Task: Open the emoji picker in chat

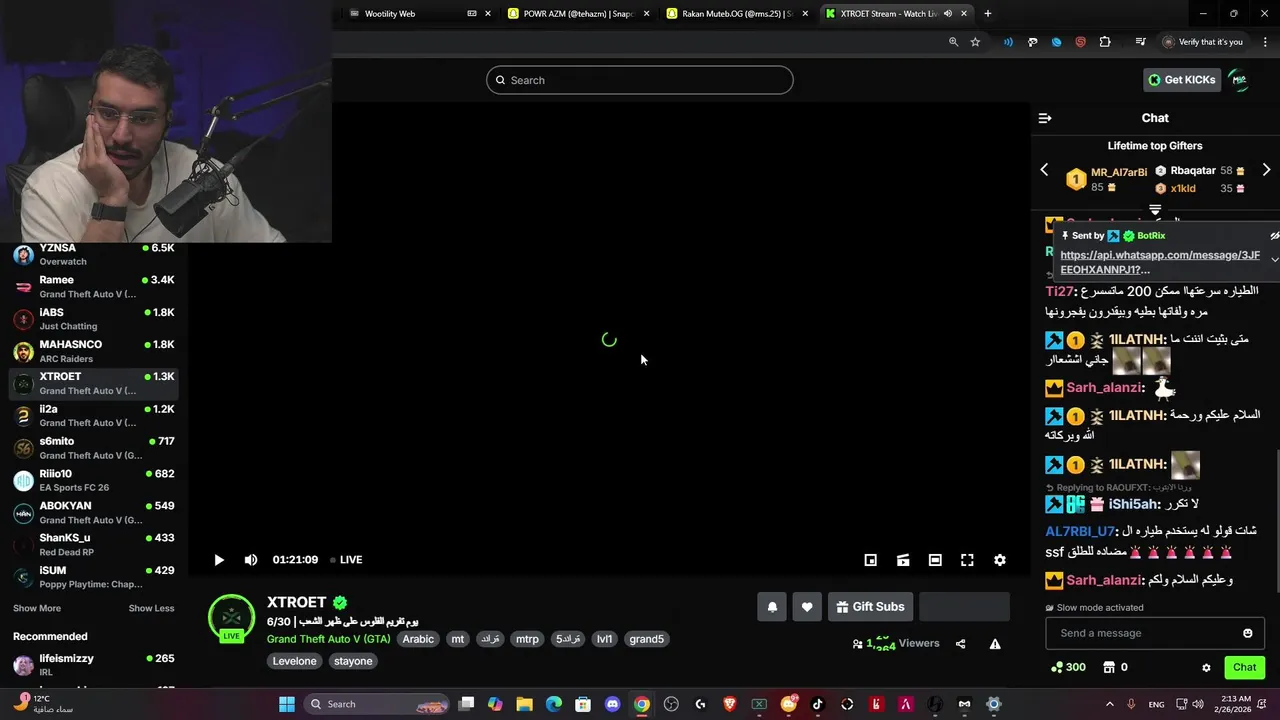Action: (x=1247, y=633)
